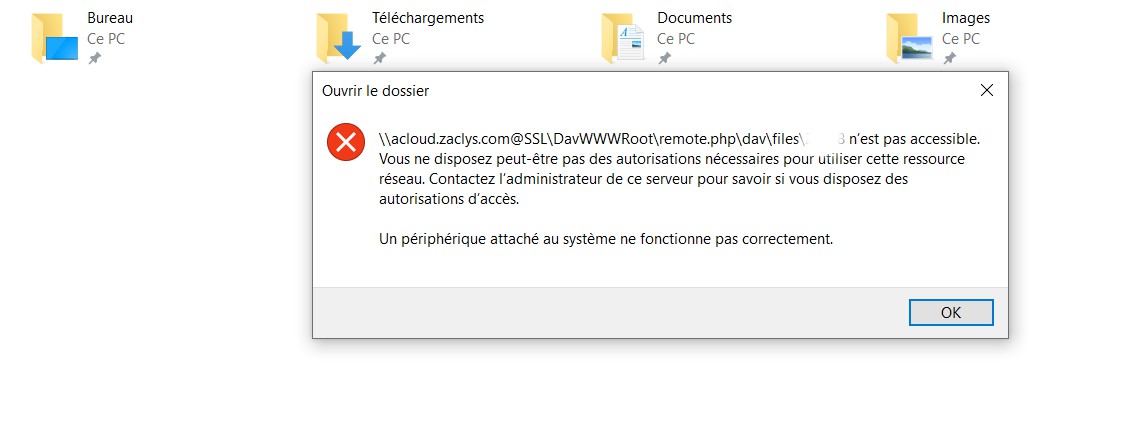Select the Téléchargements folder name label

click(x=428, y=18)
